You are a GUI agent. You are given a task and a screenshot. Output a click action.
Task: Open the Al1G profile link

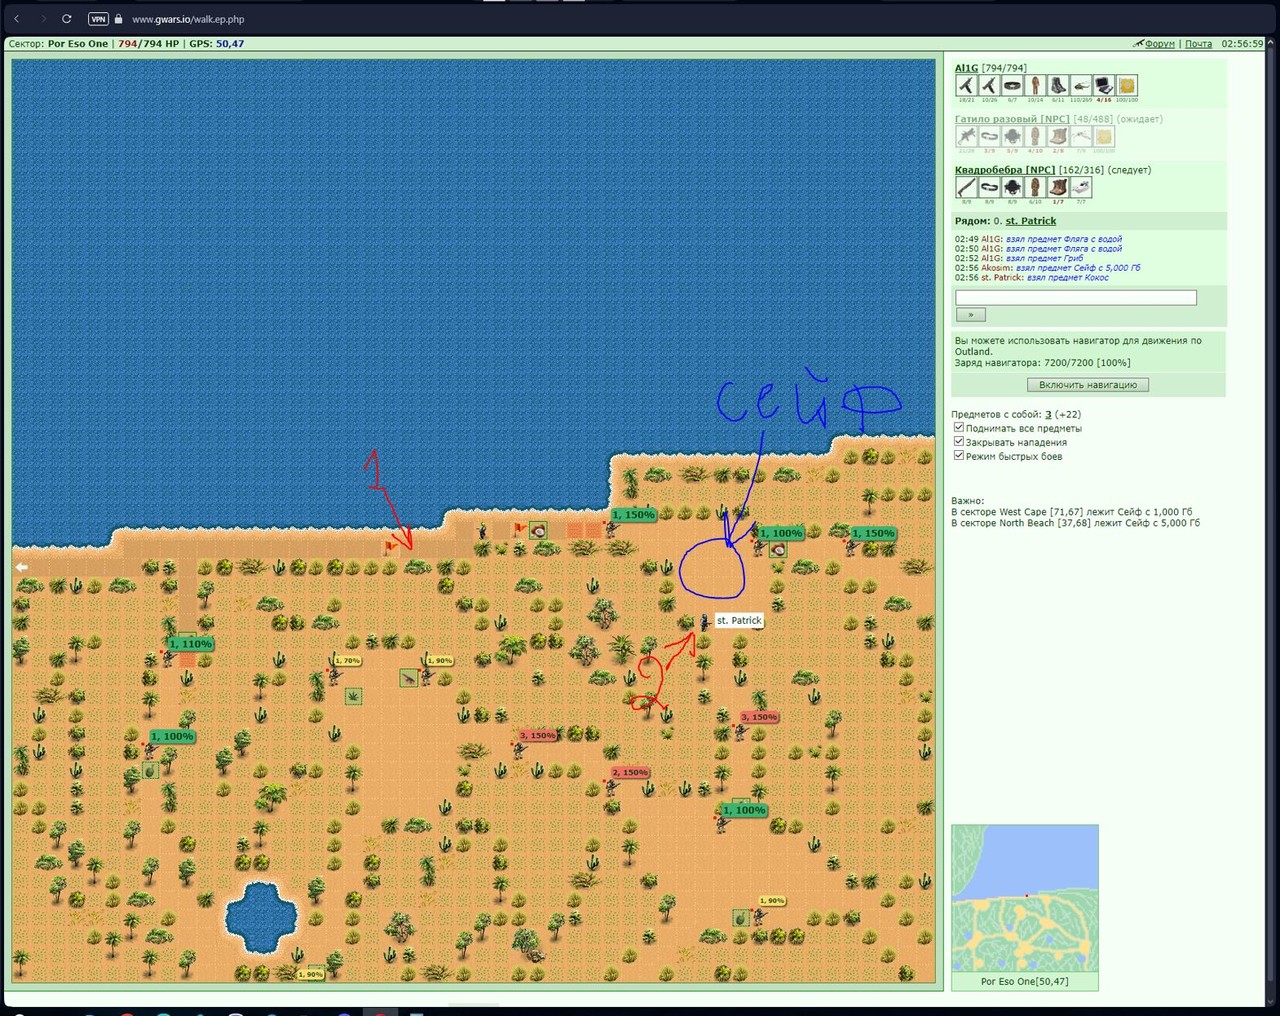click(x=966, y=68)
